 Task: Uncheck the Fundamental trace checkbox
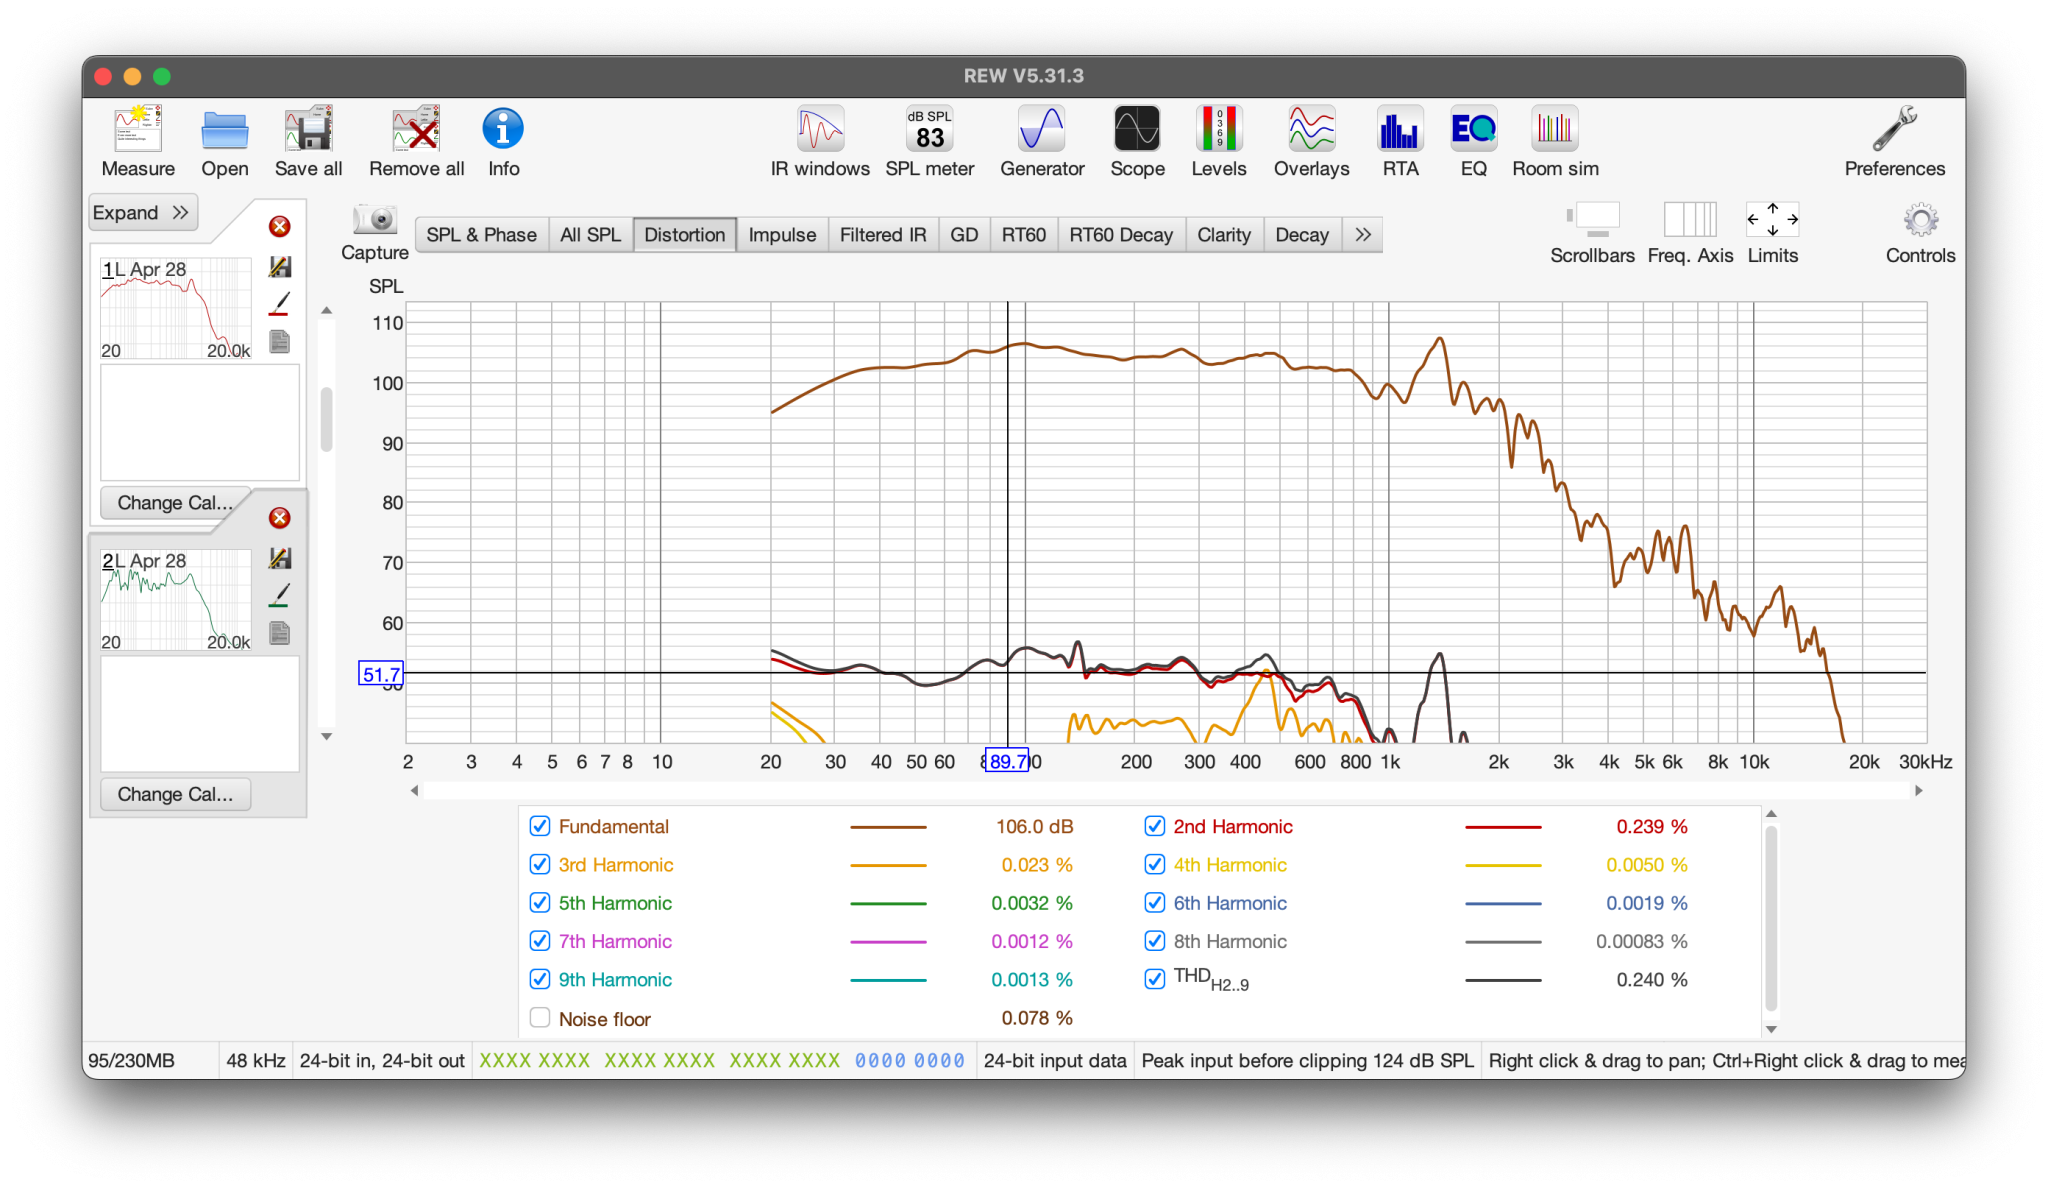540,826
